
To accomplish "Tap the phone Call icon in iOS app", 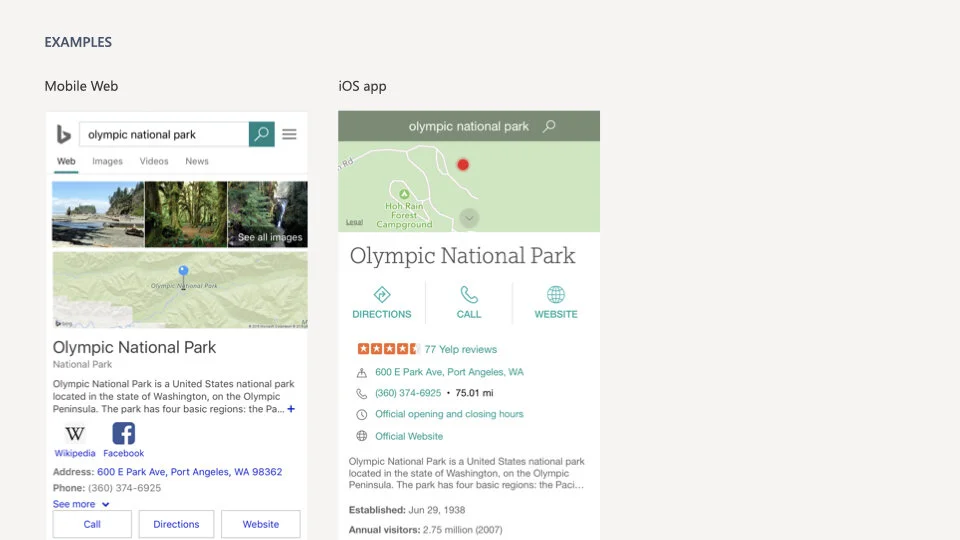I will [x=469, y=294].
